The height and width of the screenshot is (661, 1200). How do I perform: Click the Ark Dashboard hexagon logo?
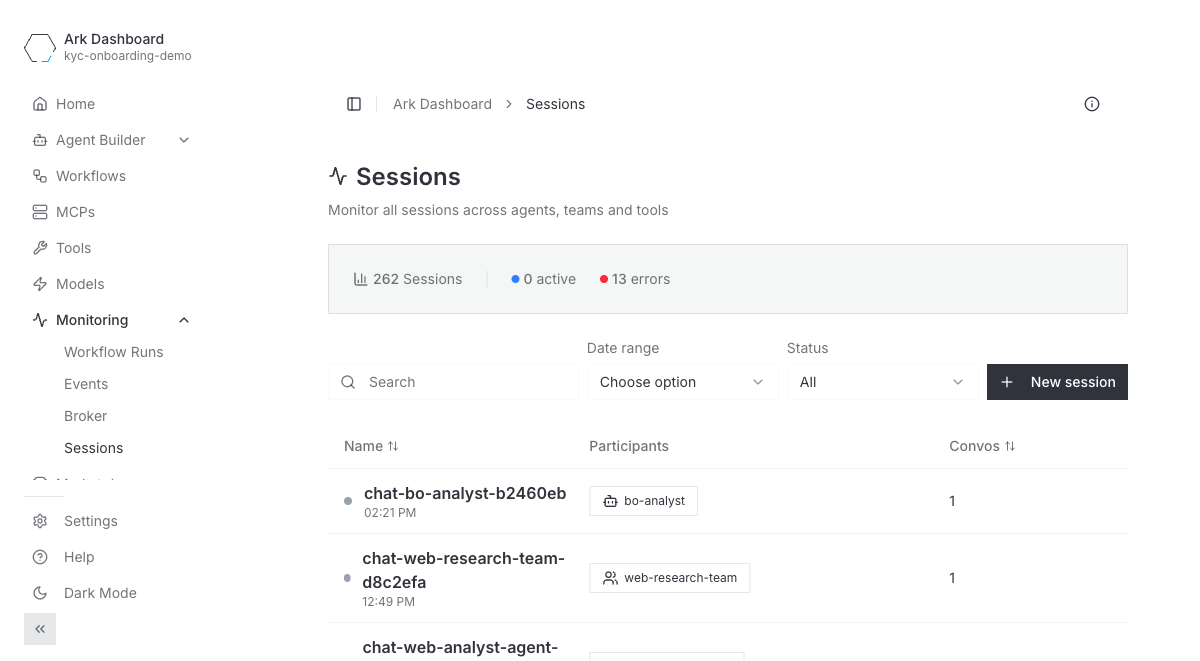pyautogui.click(x=40, y=47)
